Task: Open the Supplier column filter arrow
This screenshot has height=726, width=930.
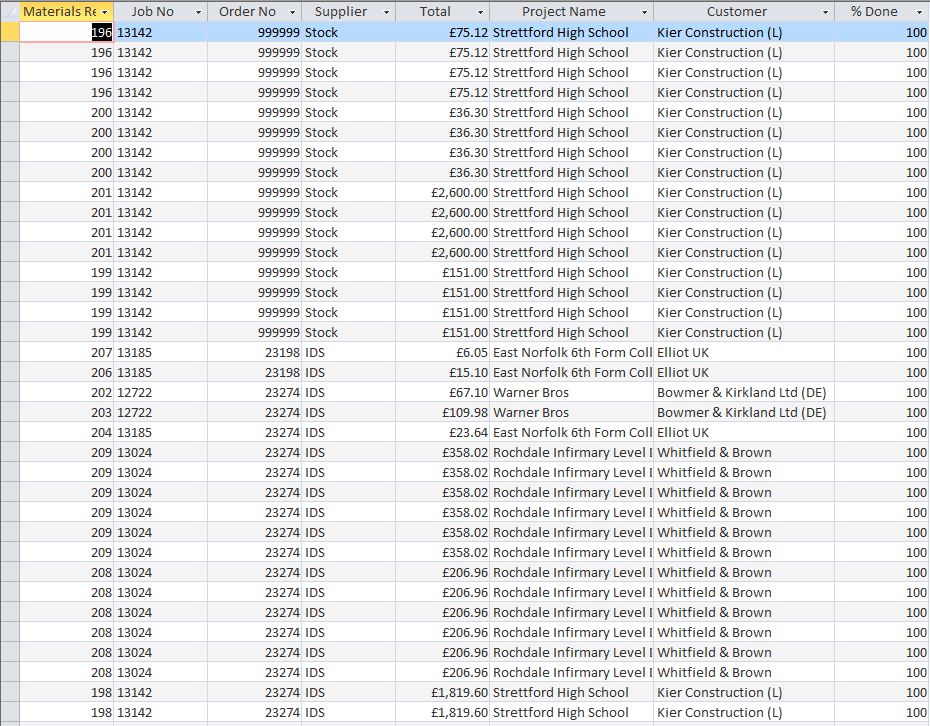Action: [x=386, y=12]
